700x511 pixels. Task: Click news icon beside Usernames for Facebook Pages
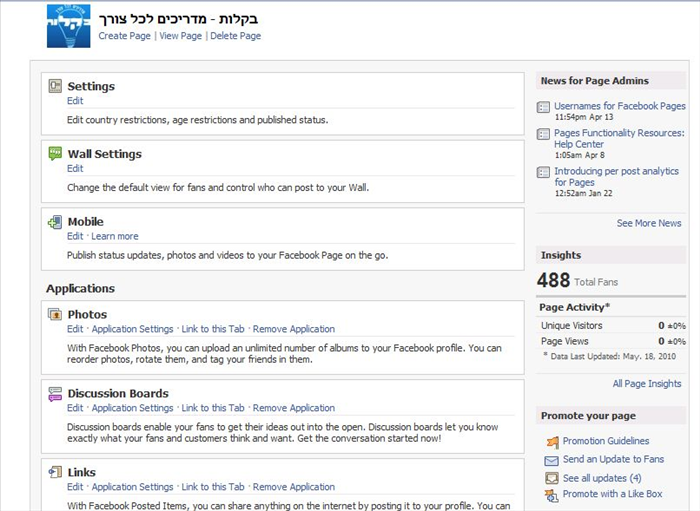click(x=543, y=107)
